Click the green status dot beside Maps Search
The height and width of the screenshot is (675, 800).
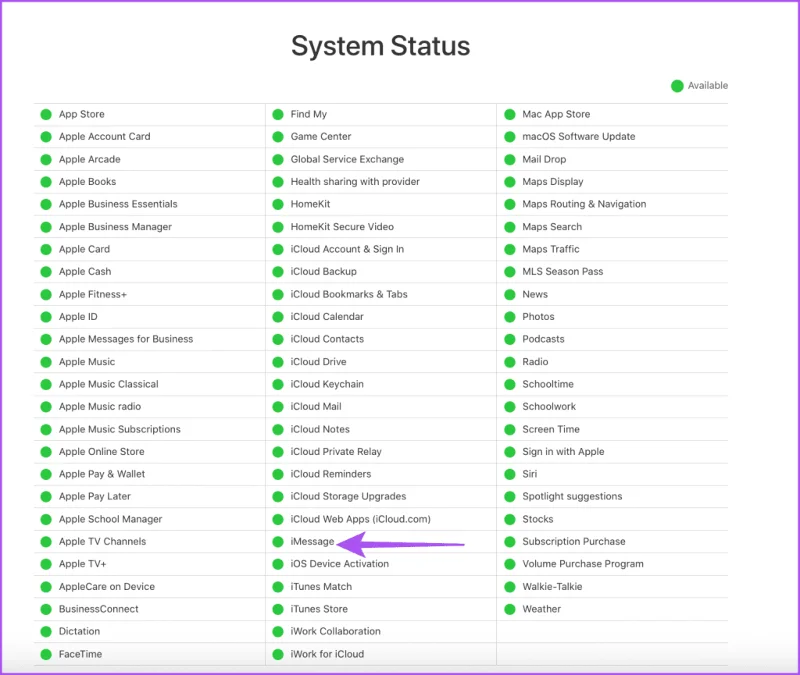pos(509,227)
